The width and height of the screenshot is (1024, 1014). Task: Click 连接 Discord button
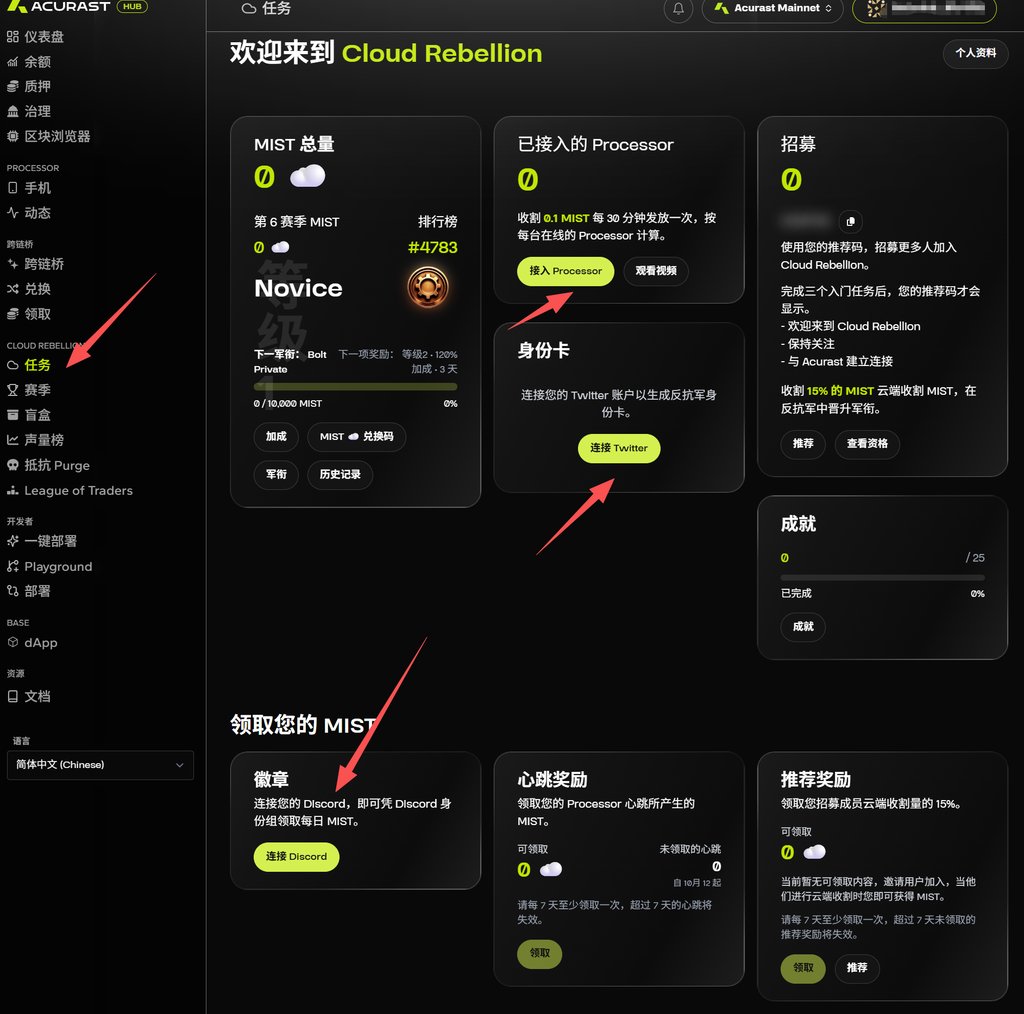click(x=296, y=857)
